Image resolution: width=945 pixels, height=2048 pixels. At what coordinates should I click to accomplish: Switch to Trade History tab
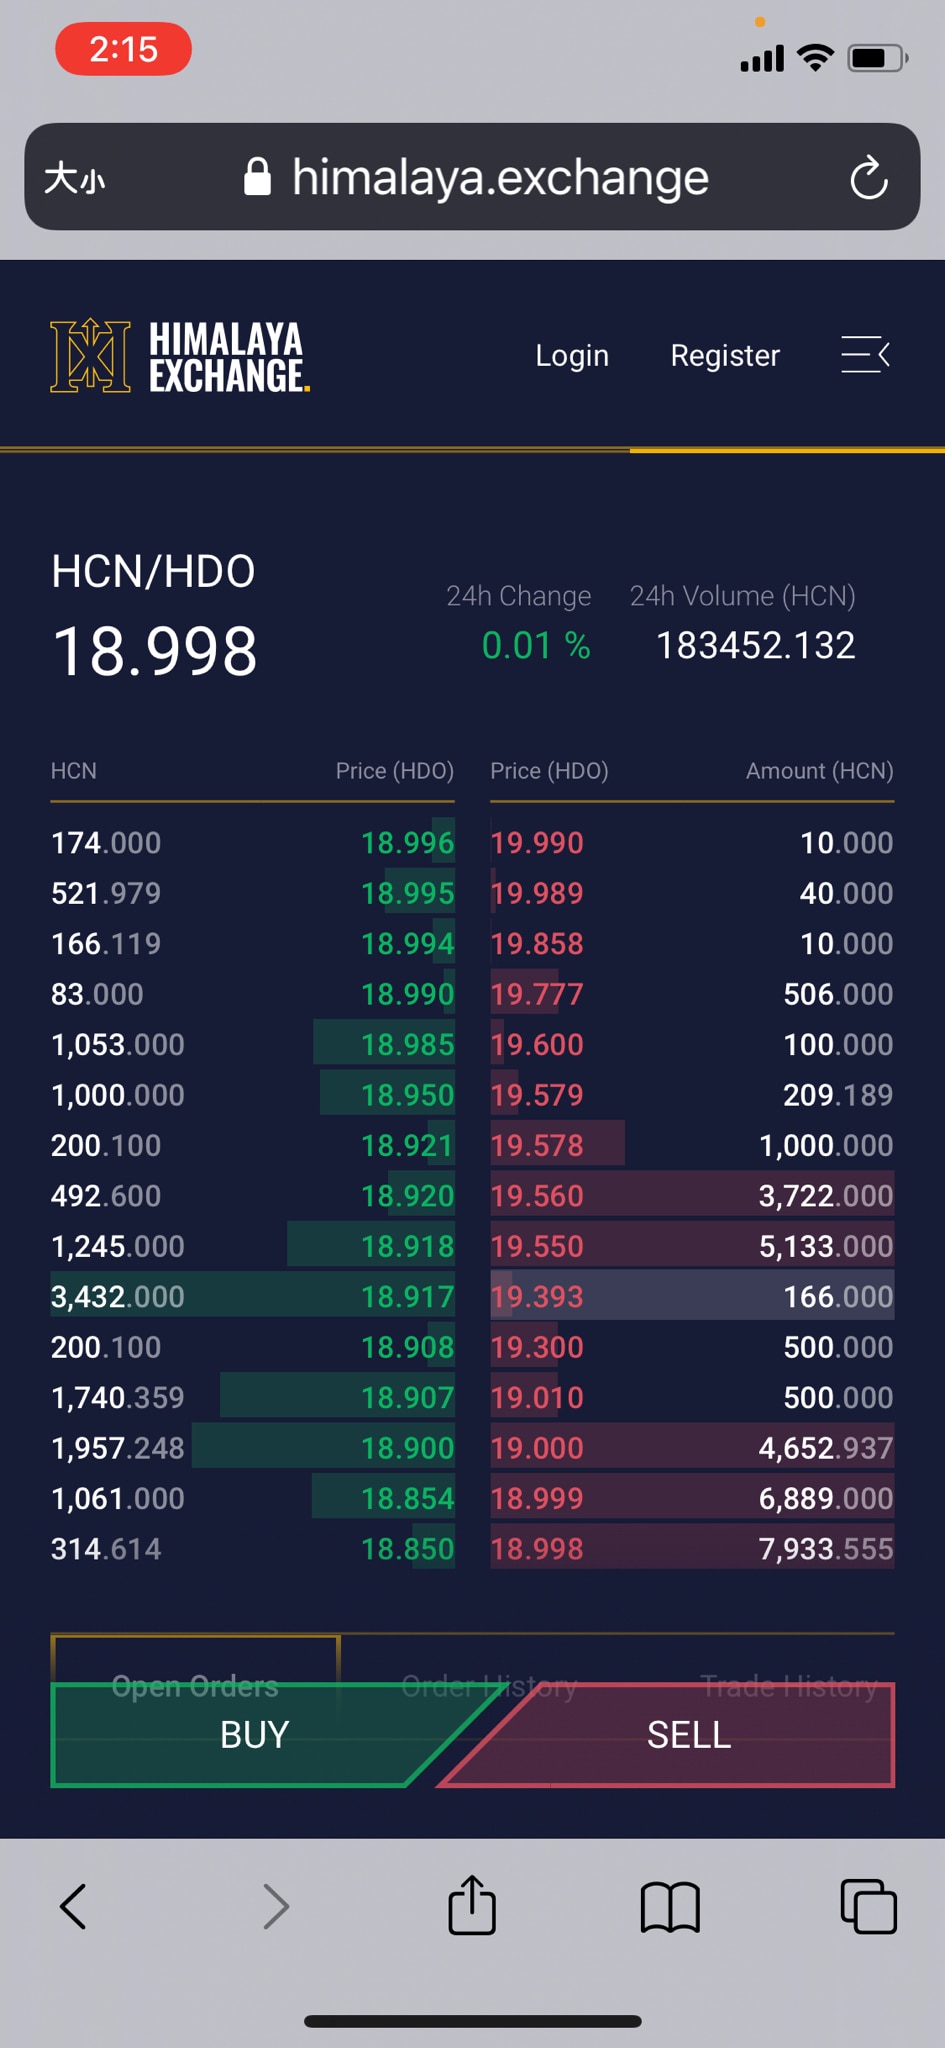click(x=789, y=1687)
